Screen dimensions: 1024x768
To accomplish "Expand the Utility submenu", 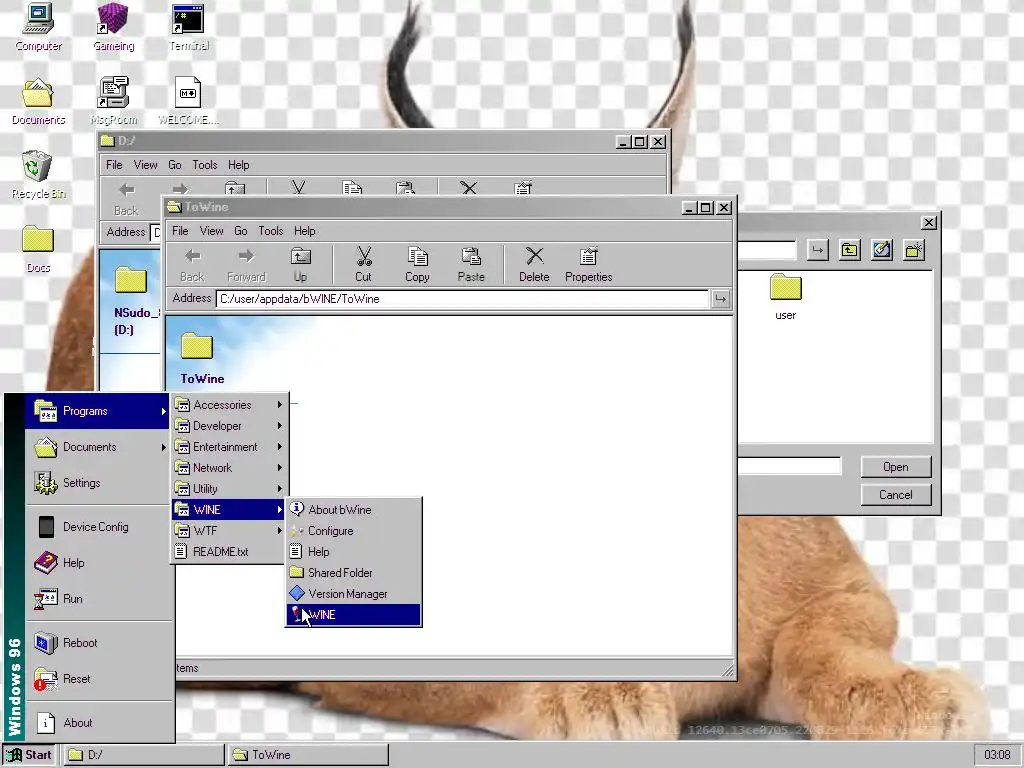I will [x=229, y=488].
